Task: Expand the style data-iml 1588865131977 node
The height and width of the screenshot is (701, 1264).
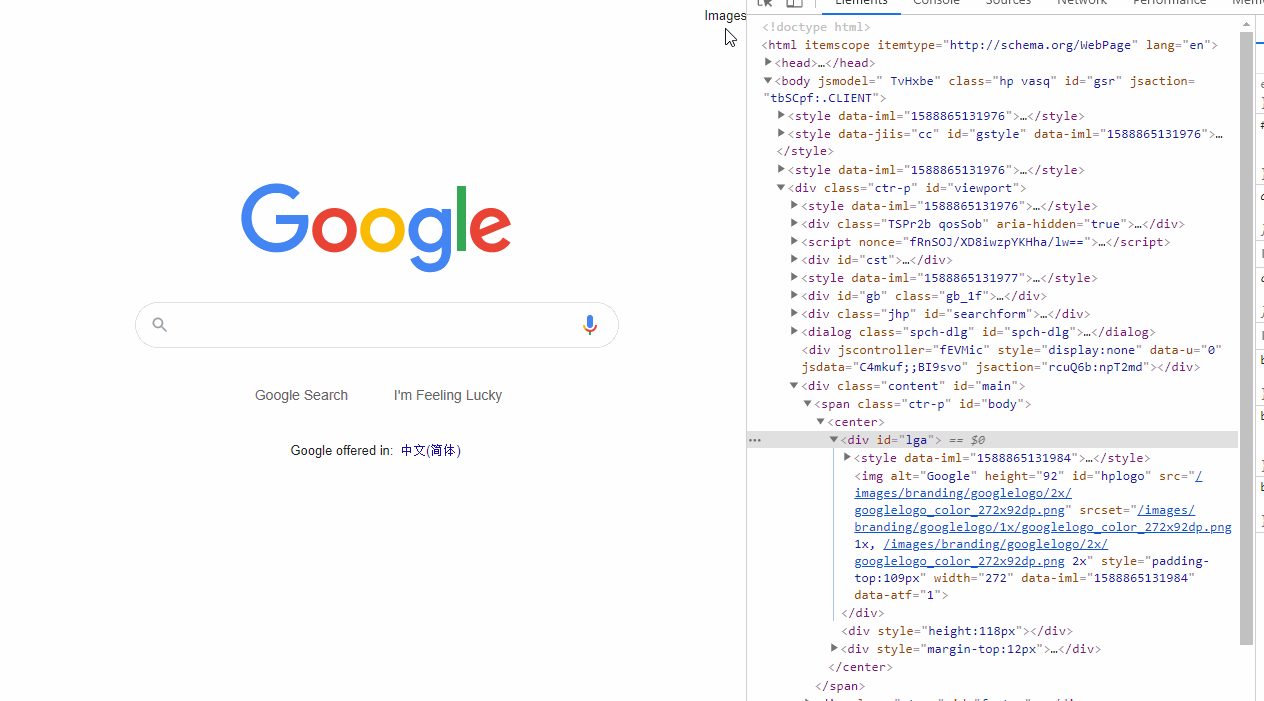Action: [794, 277]
